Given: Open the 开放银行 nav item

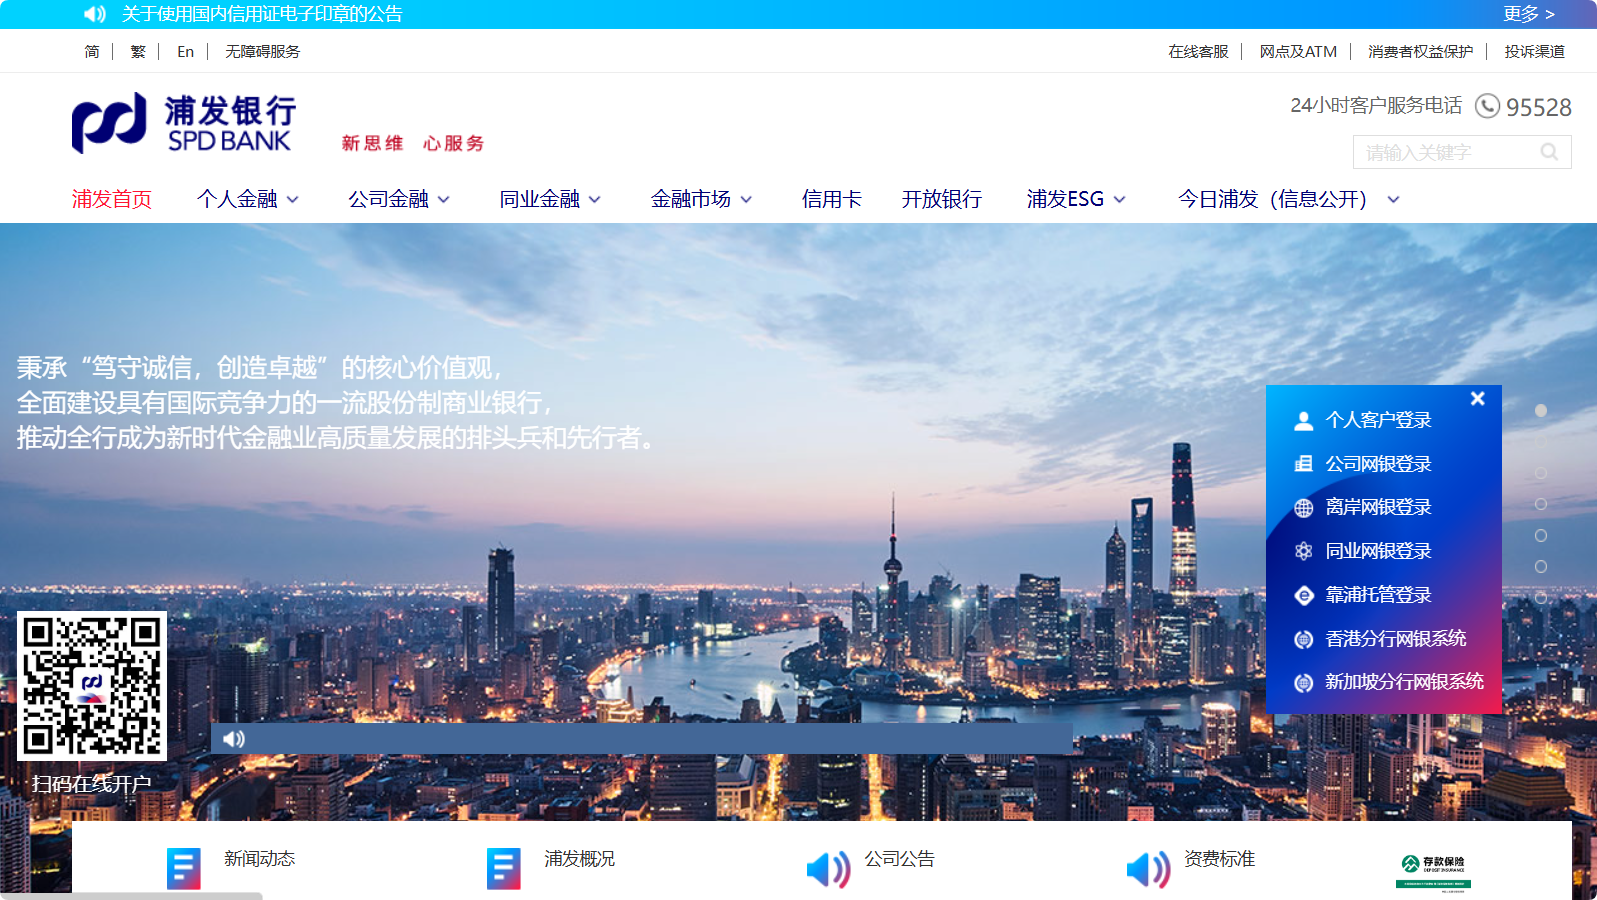Looking at the screenshot, I should [x=942, y=199].
